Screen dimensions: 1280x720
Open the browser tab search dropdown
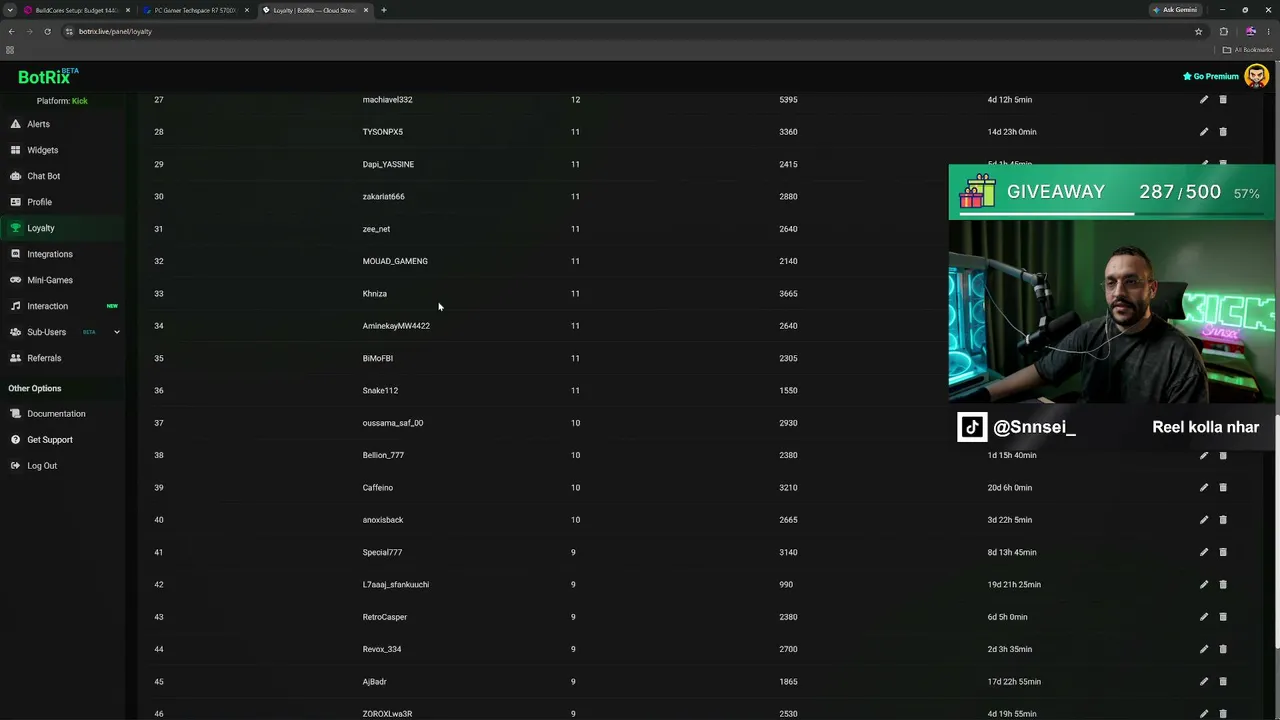[x=10, y=10]
